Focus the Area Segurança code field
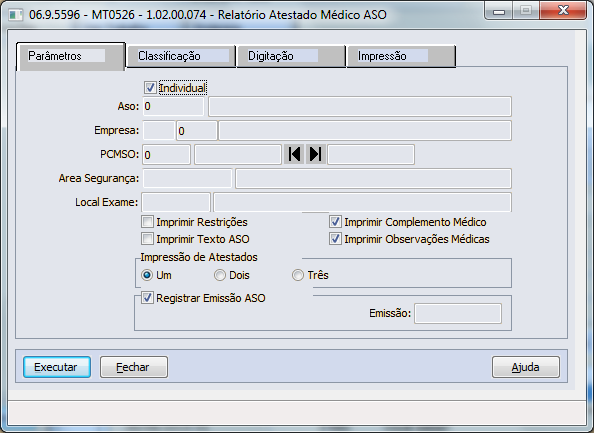This screenshot has height=433, width=594. (188, 178)
